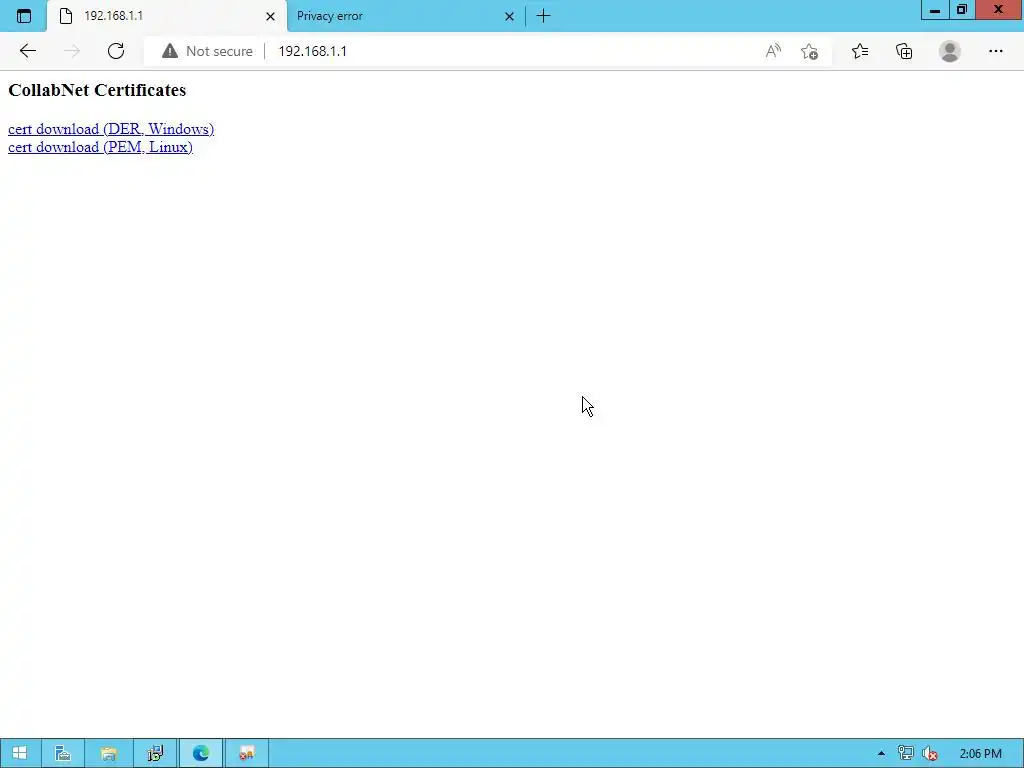Click the muted volume tray icon
The image size is (1024, 768).
929,754
